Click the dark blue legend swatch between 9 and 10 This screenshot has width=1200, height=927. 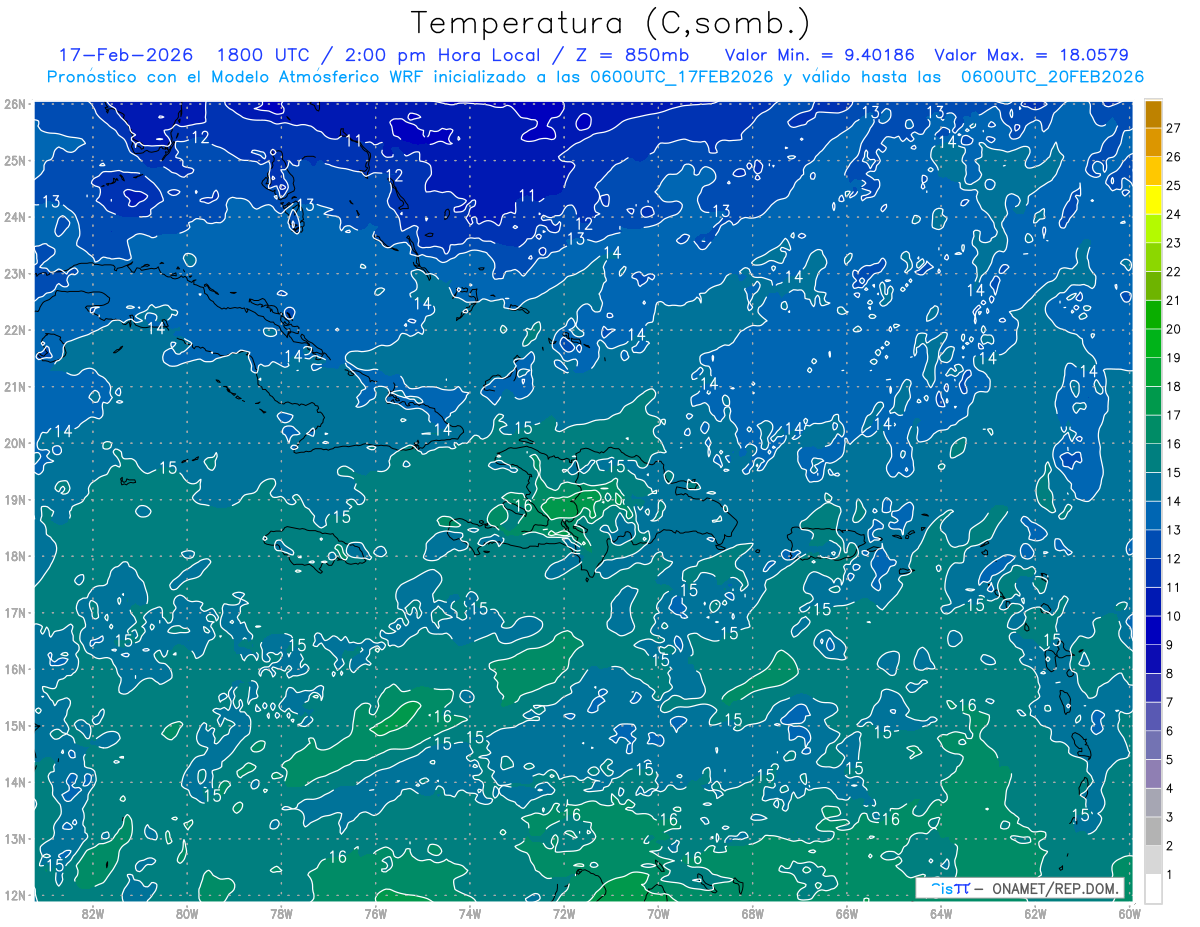pos(1153,631)
